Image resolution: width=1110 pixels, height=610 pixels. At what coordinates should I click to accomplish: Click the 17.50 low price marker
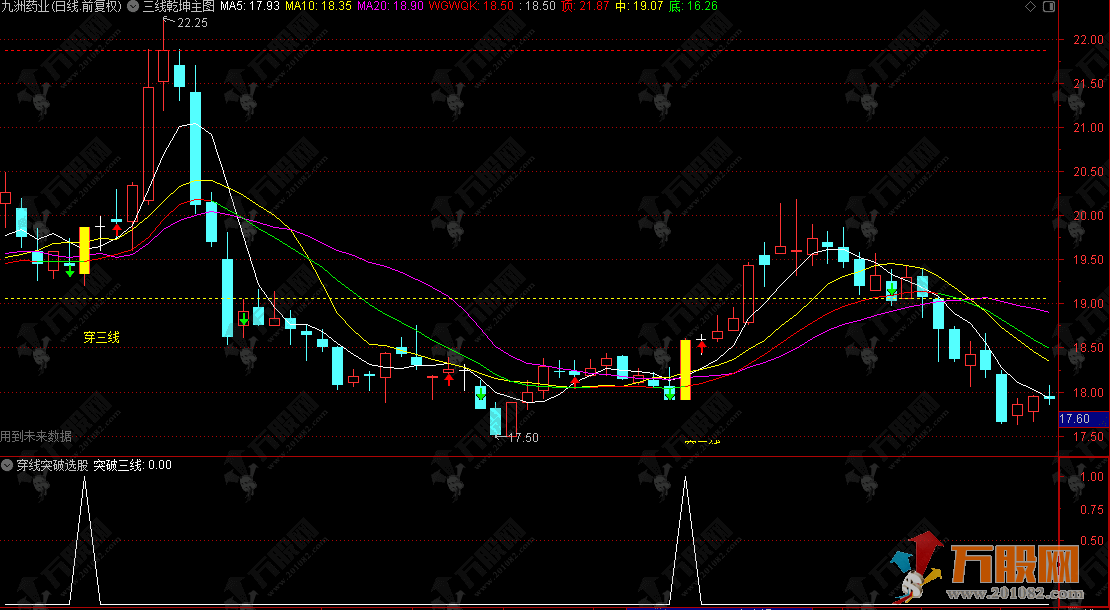coord(522,437)
